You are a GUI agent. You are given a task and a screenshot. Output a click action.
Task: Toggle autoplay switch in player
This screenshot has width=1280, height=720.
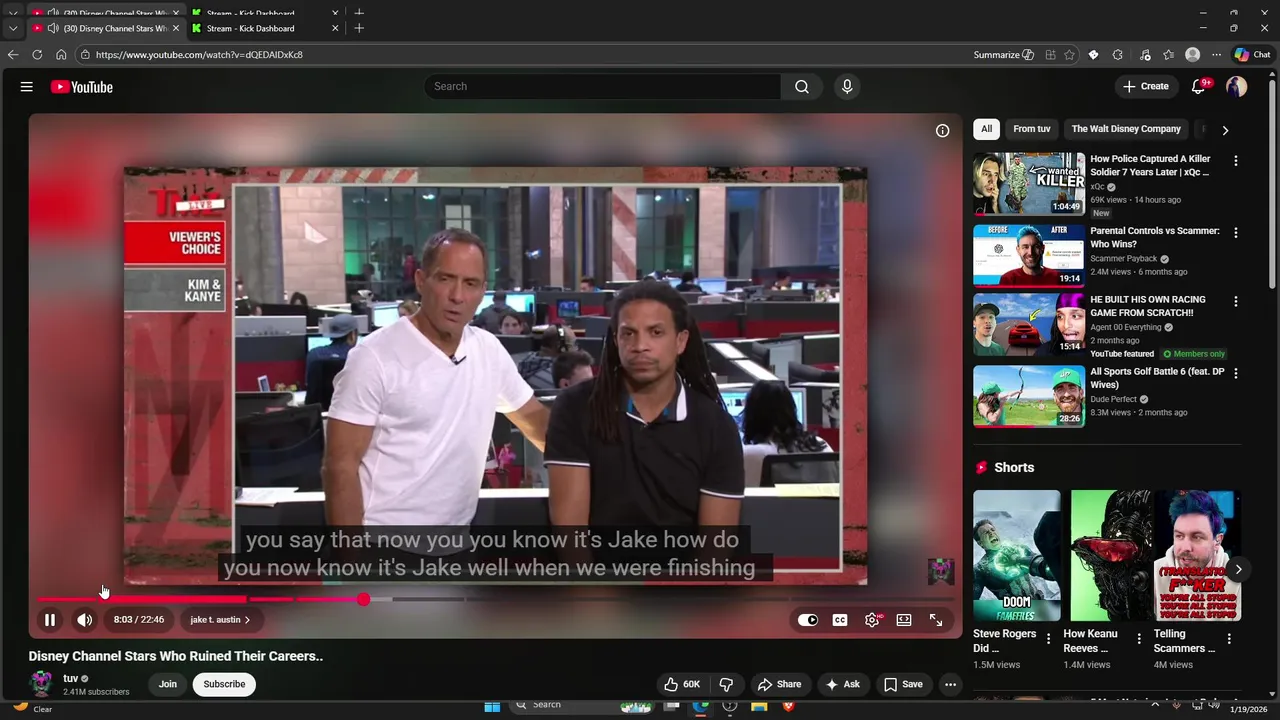click(x=808, y=620)
